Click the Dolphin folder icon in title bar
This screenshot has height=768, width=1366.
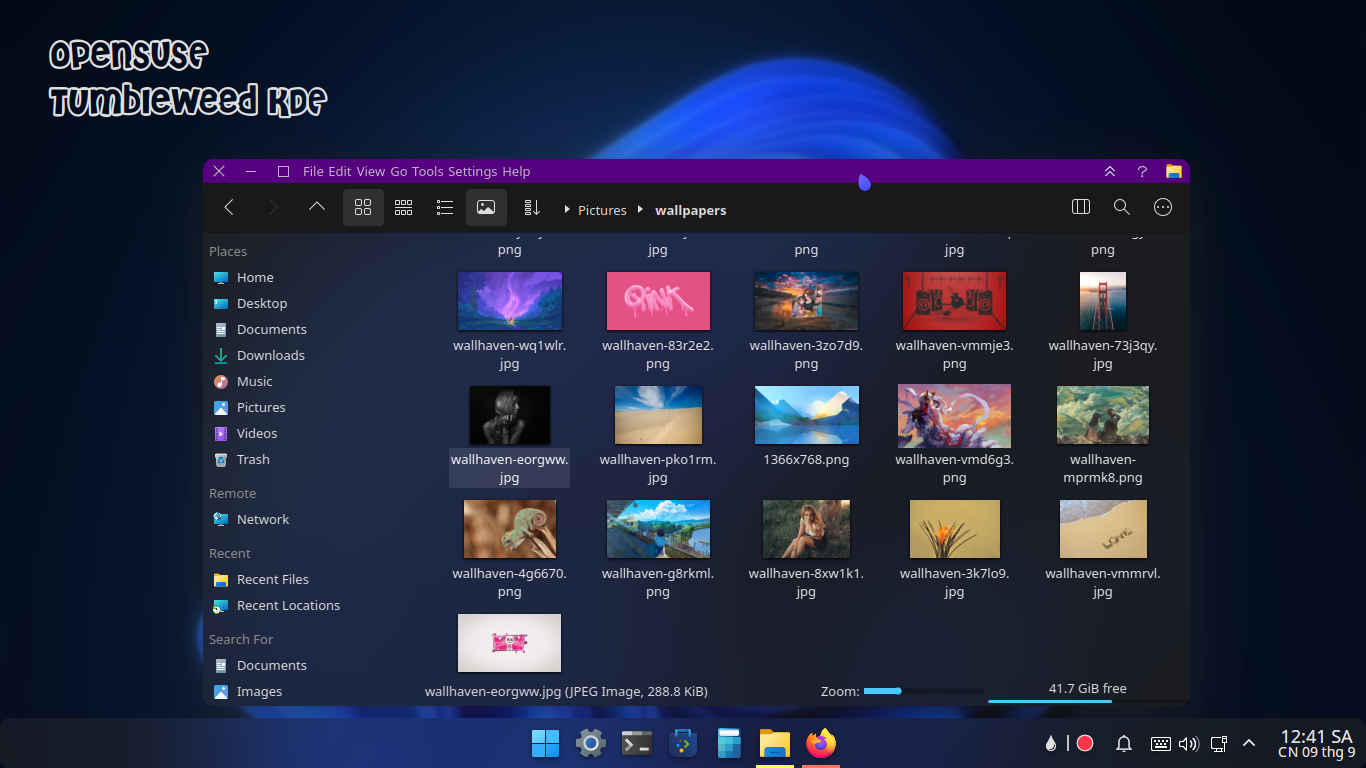click(x=1174, y=172)
